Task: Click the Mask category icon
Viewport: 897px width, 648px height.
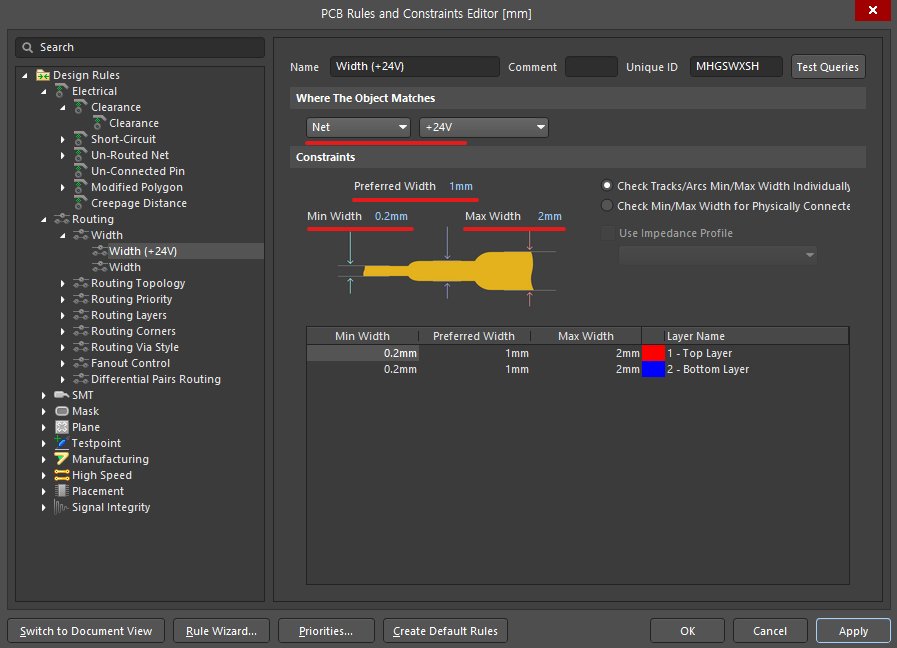Action: click(x=62, y=411)
